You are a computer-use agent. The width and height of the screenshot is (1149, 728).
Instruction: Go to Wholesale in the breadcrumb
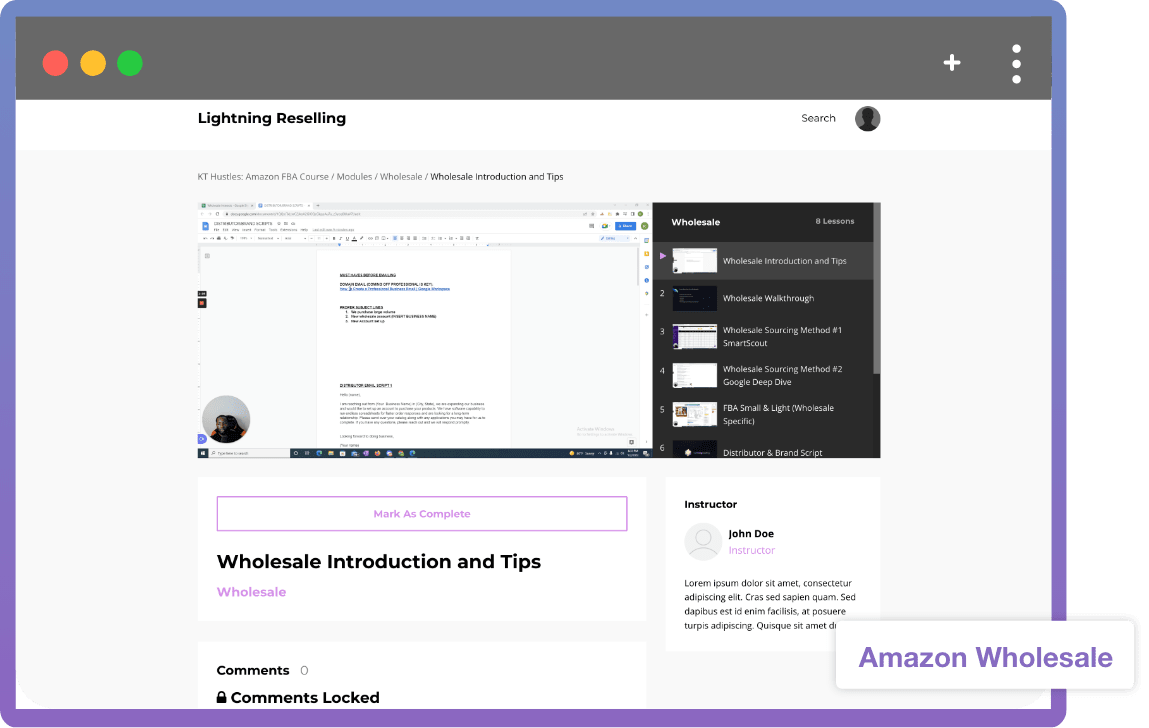(x=401, y=177)
